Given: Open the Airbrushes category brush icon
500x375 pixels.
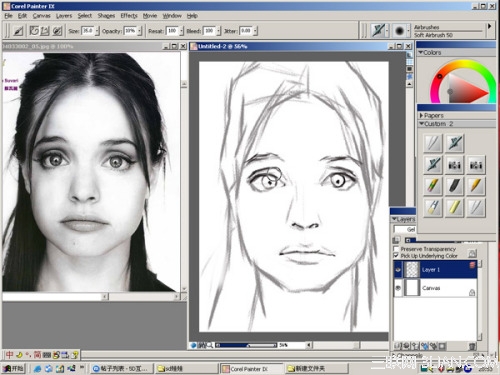Looking at the screenshot, I should 378,31.
